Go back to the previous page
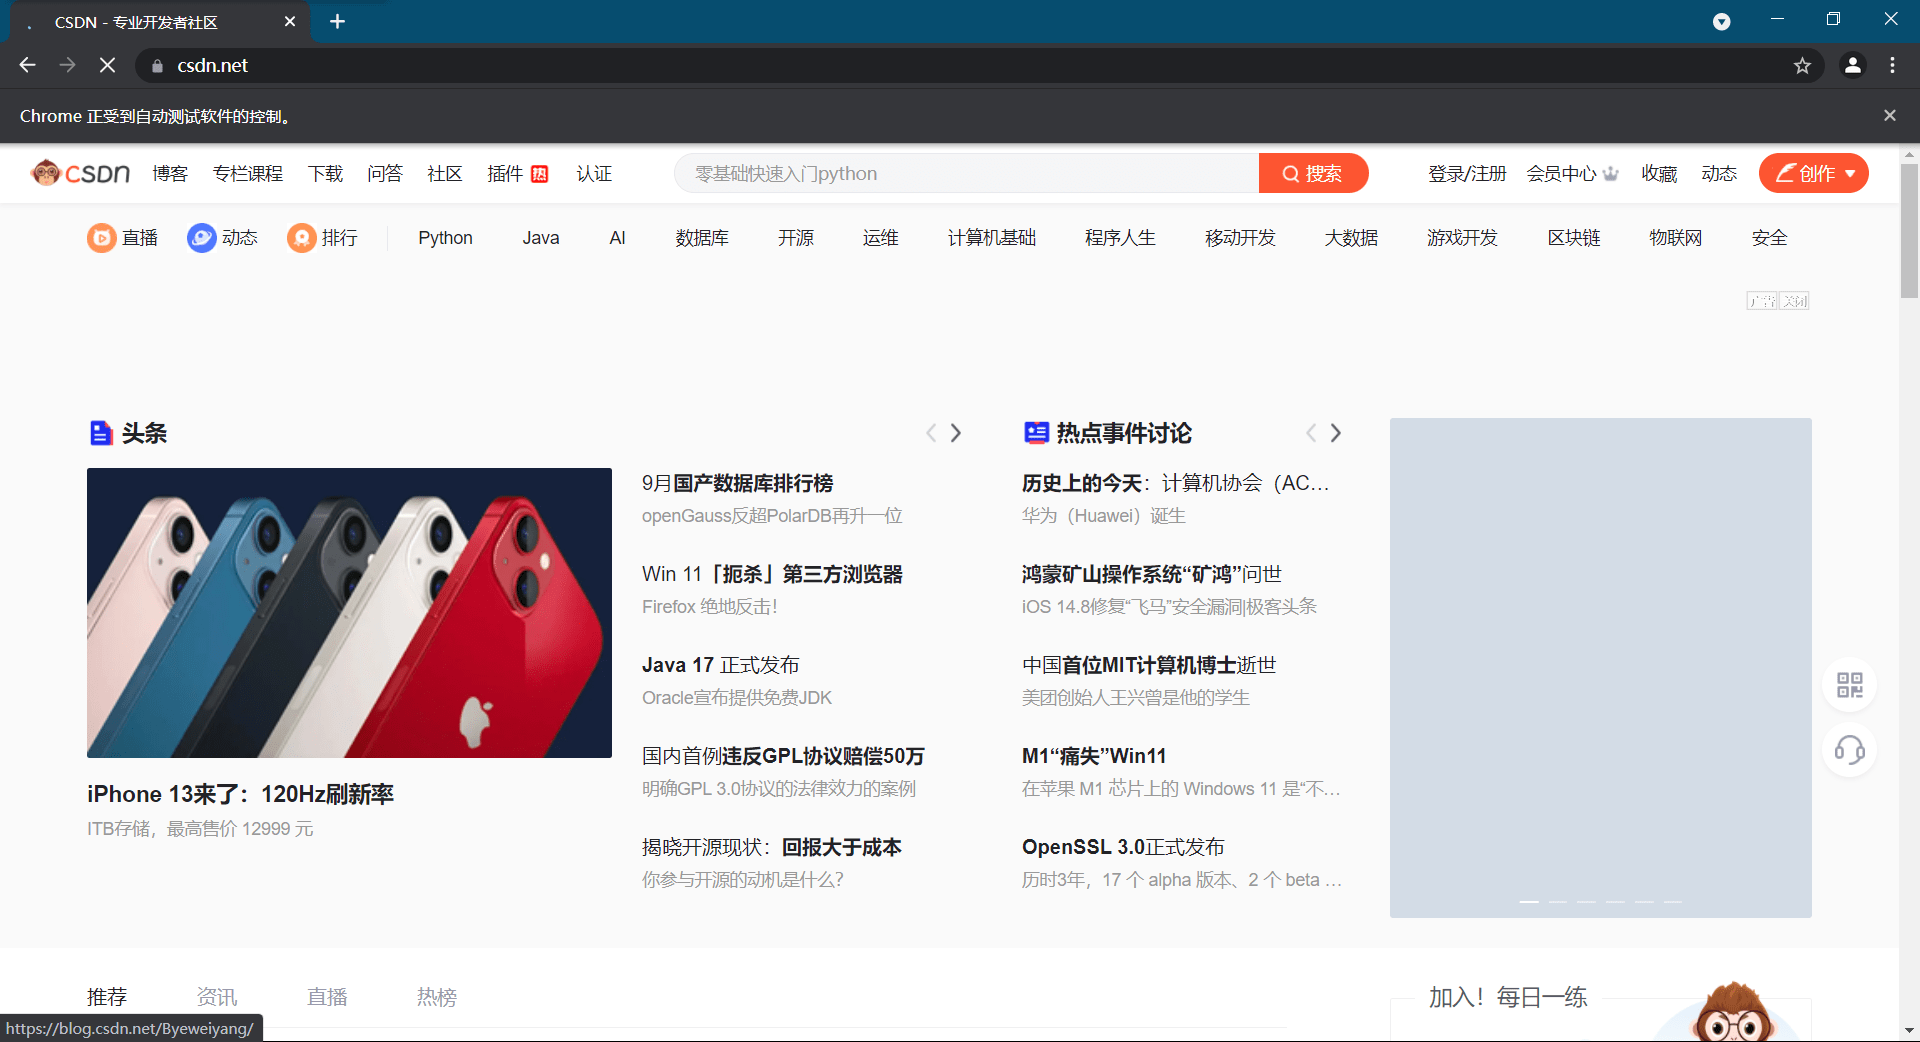The width and height of the screenshot is (1920, 1042). pyautogui.click(x=27, y=65)
